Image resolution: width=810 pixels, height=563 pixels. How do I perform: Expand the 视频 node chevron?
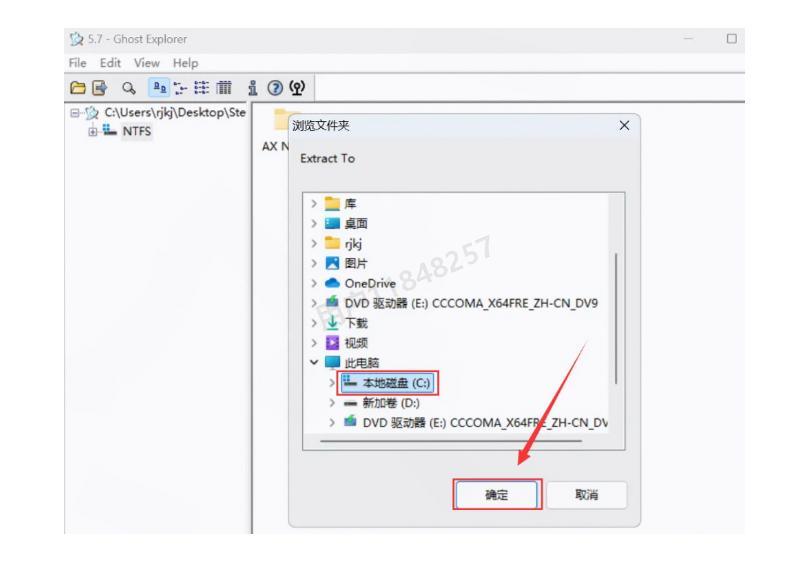314,342
